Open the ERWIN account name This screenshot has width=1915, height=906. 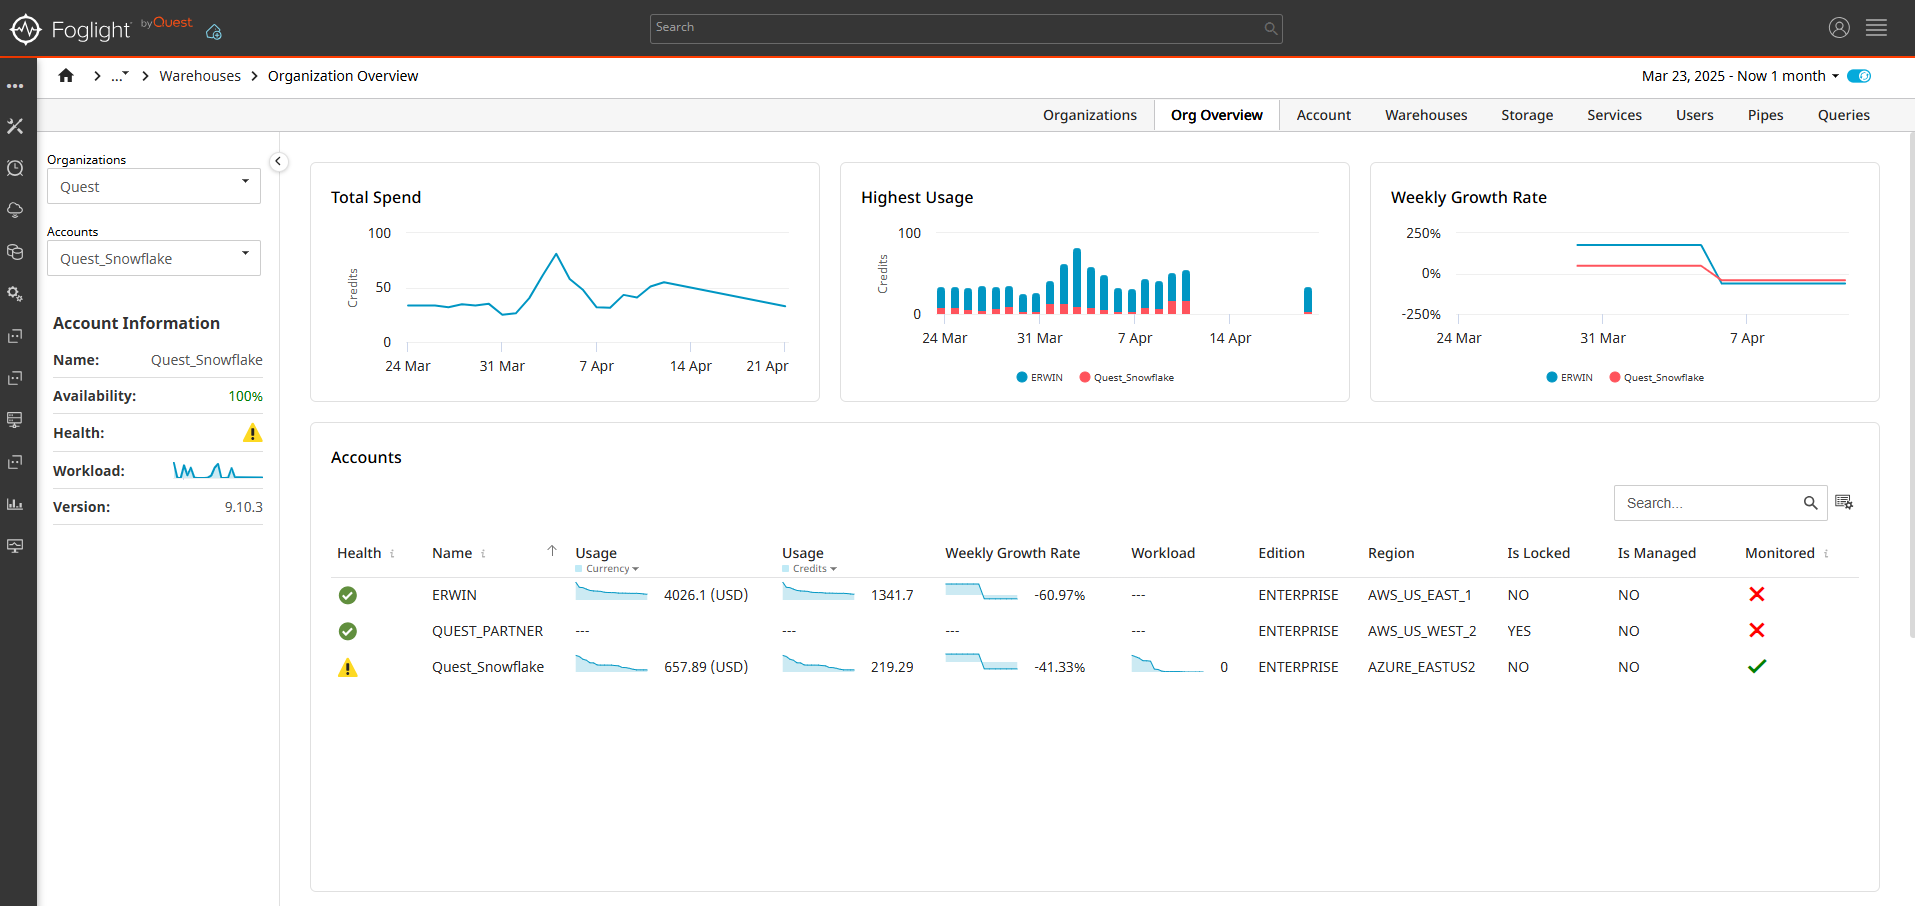click(x=454, y=595)
